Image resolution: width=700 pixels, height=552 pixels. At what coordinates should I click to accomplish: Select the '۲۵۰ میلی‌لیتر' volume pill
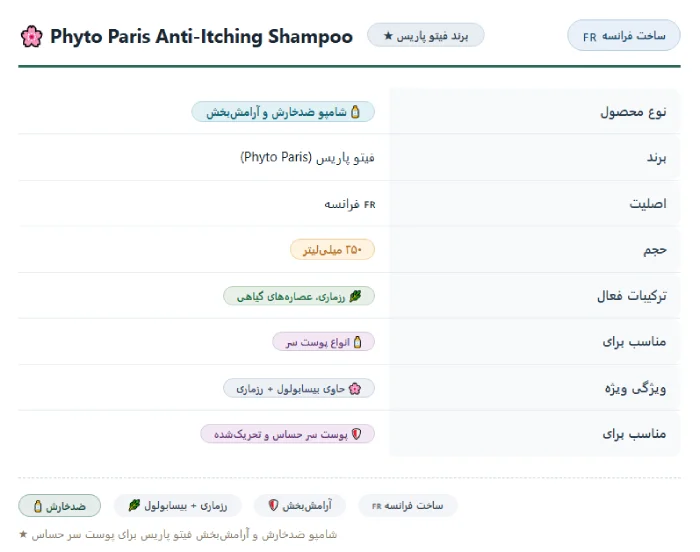[333, 250]
